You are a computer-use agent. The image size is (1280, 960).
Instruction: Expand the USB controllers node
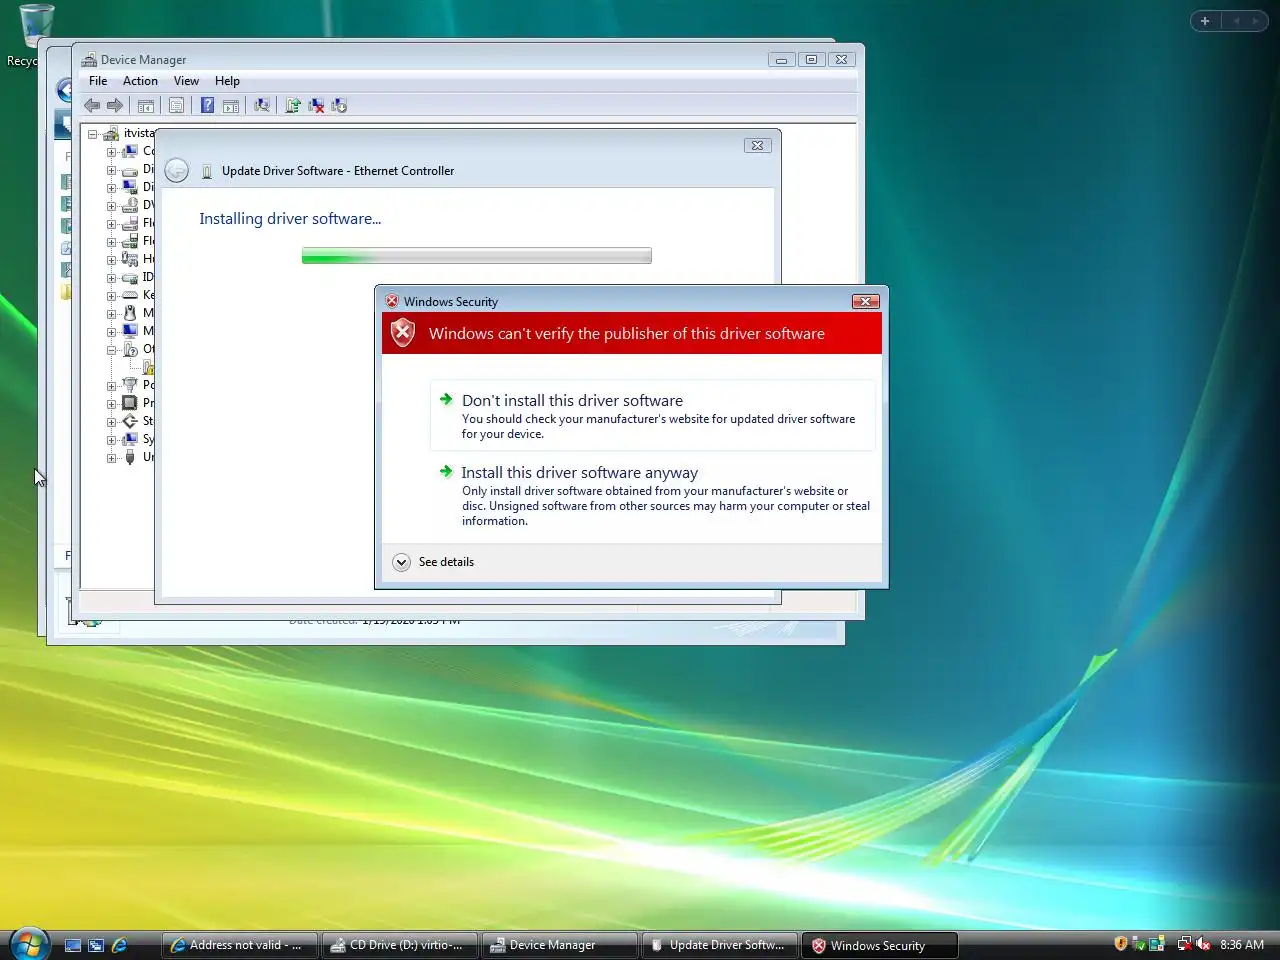point(111,458)
